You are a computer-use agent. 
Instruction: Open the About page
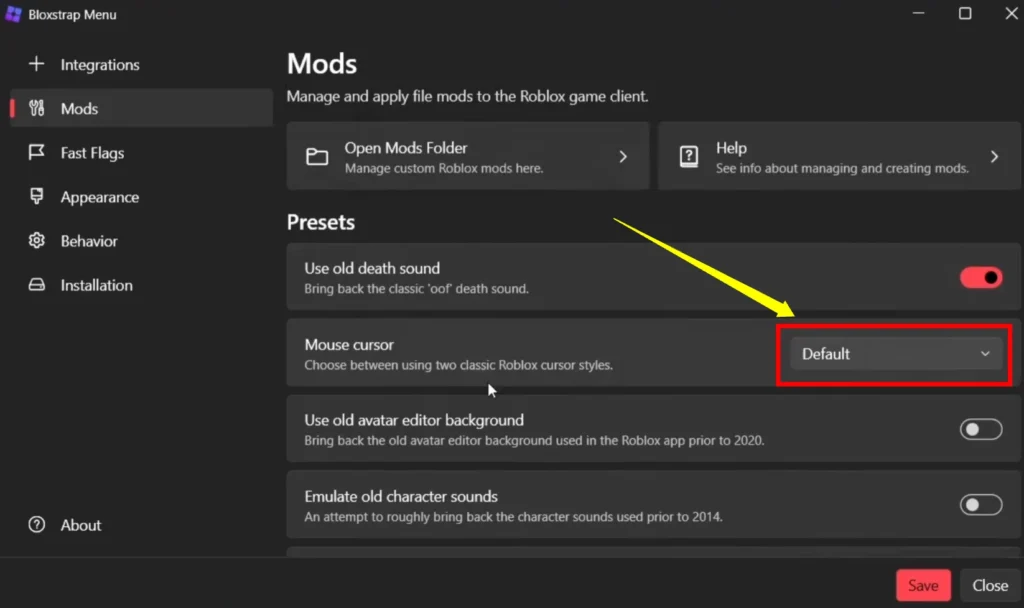click(x=141, y=525)
